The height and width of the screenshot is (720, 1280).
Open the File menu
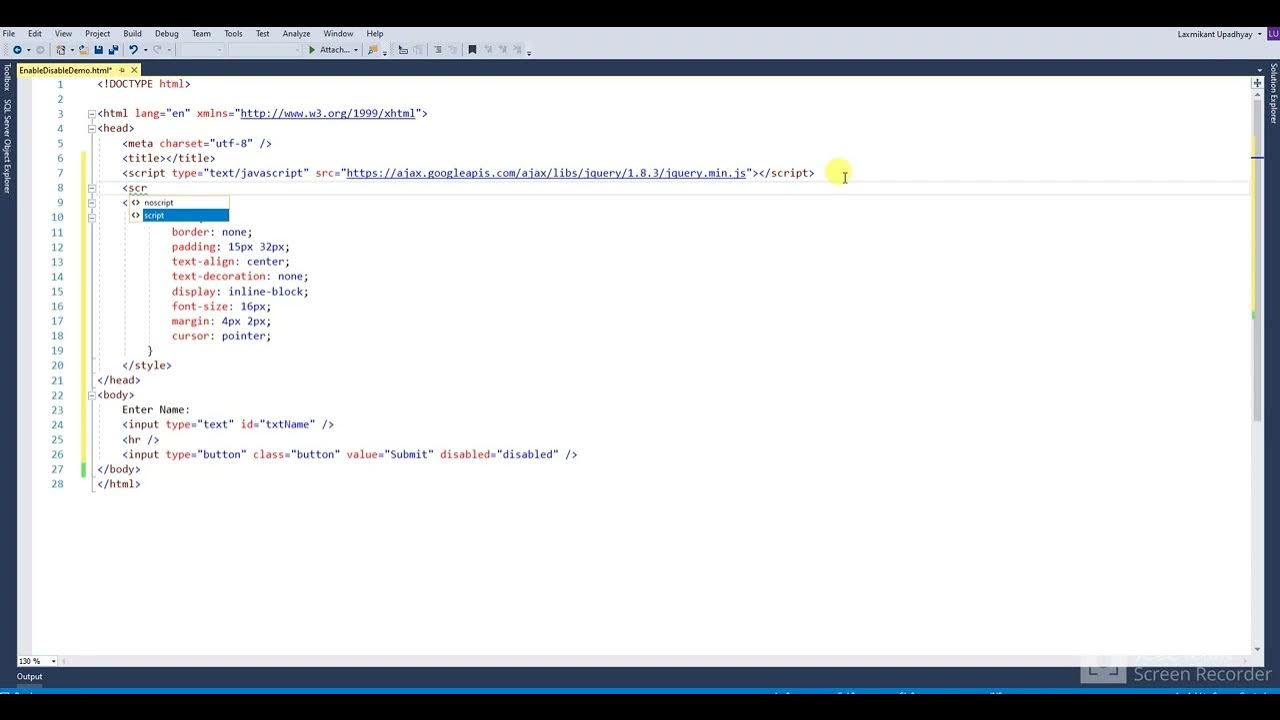(9, 34)
